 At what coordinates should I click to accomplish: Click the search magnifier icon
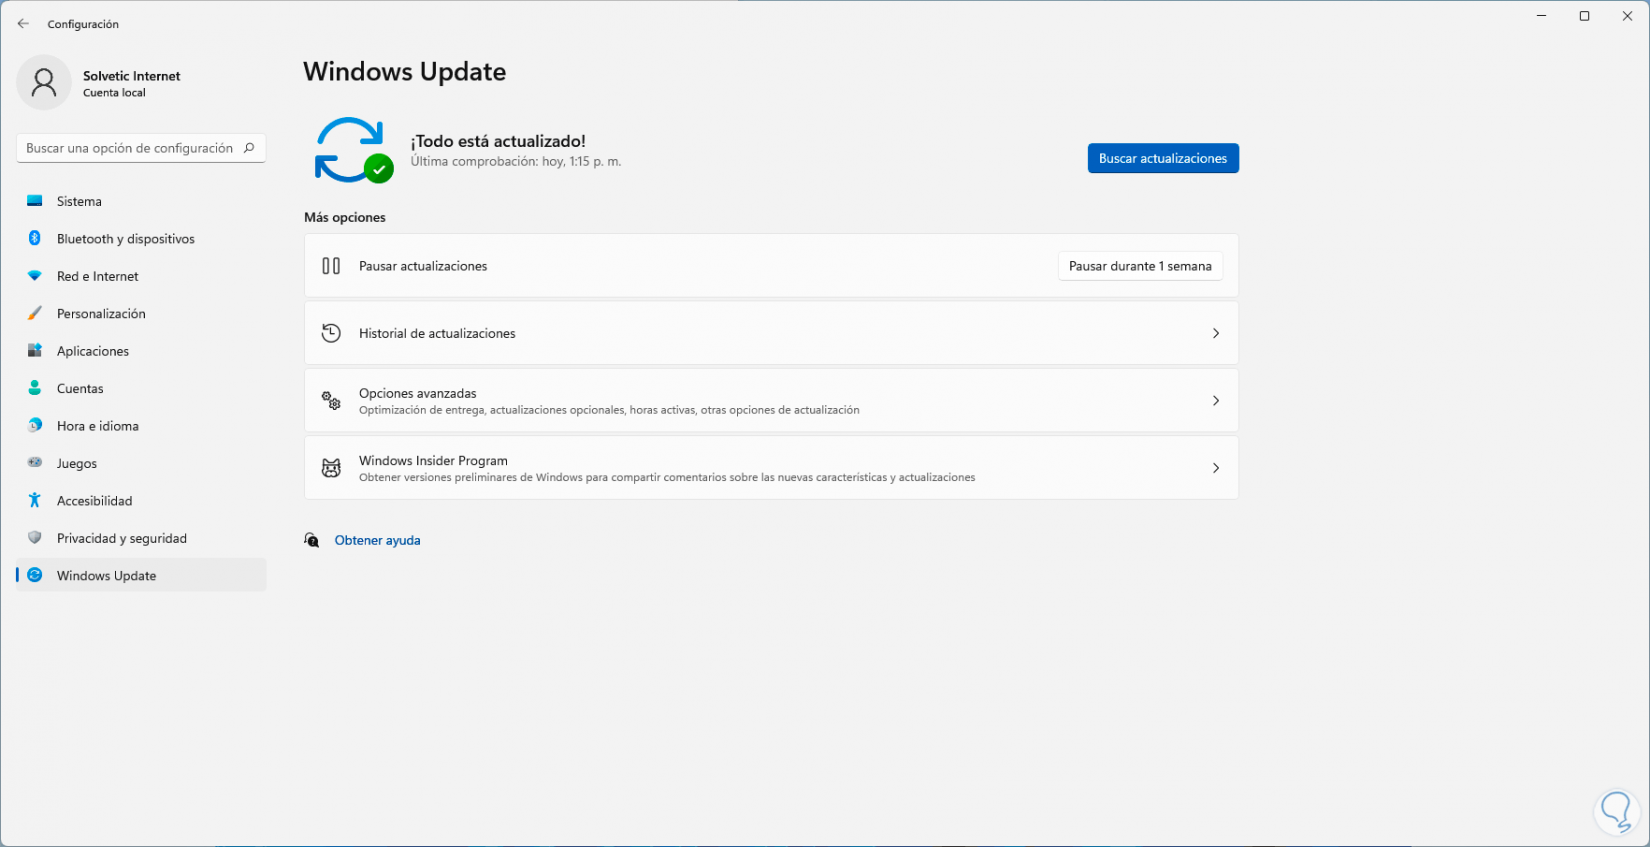tap(249, 148)
